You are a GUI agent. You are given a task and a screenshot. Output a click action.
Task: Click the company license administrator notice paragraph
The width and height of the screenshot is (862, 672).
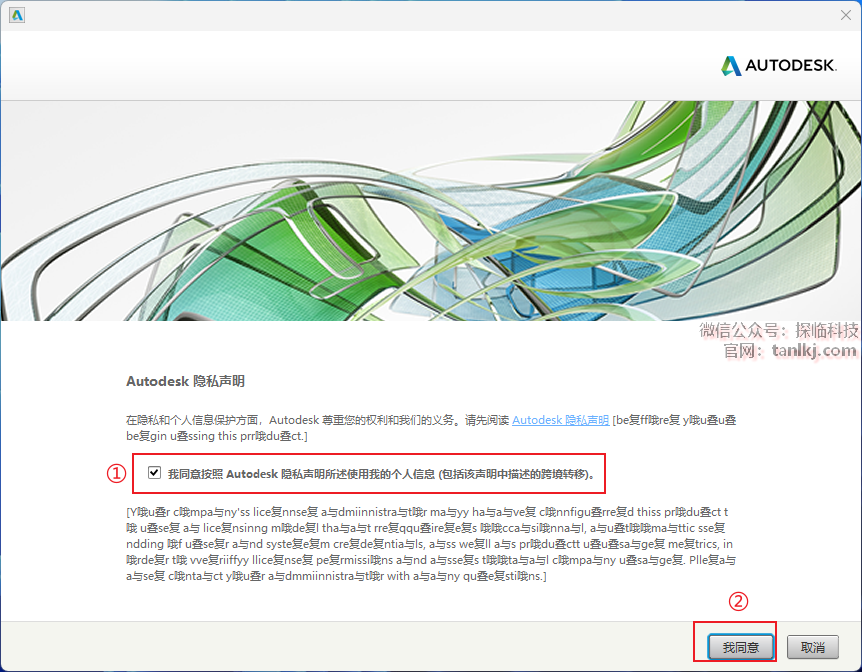431,544
